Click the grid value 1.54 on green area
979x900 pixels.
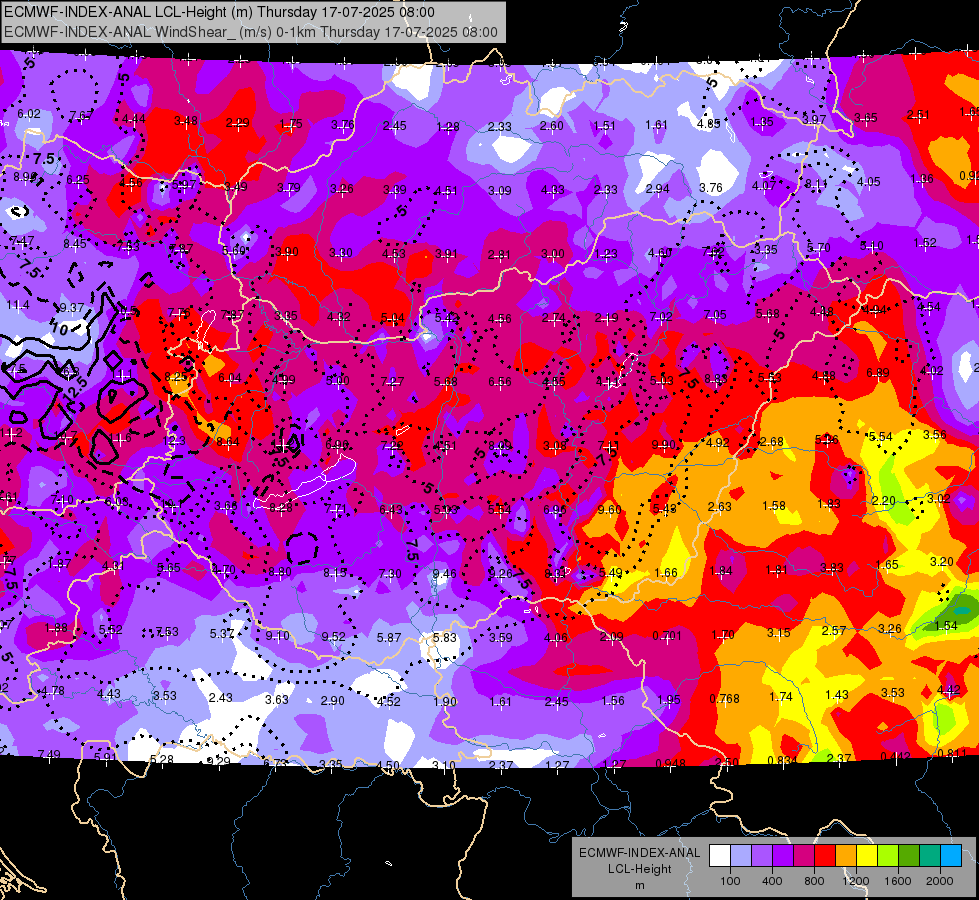[x=946, y=626]
